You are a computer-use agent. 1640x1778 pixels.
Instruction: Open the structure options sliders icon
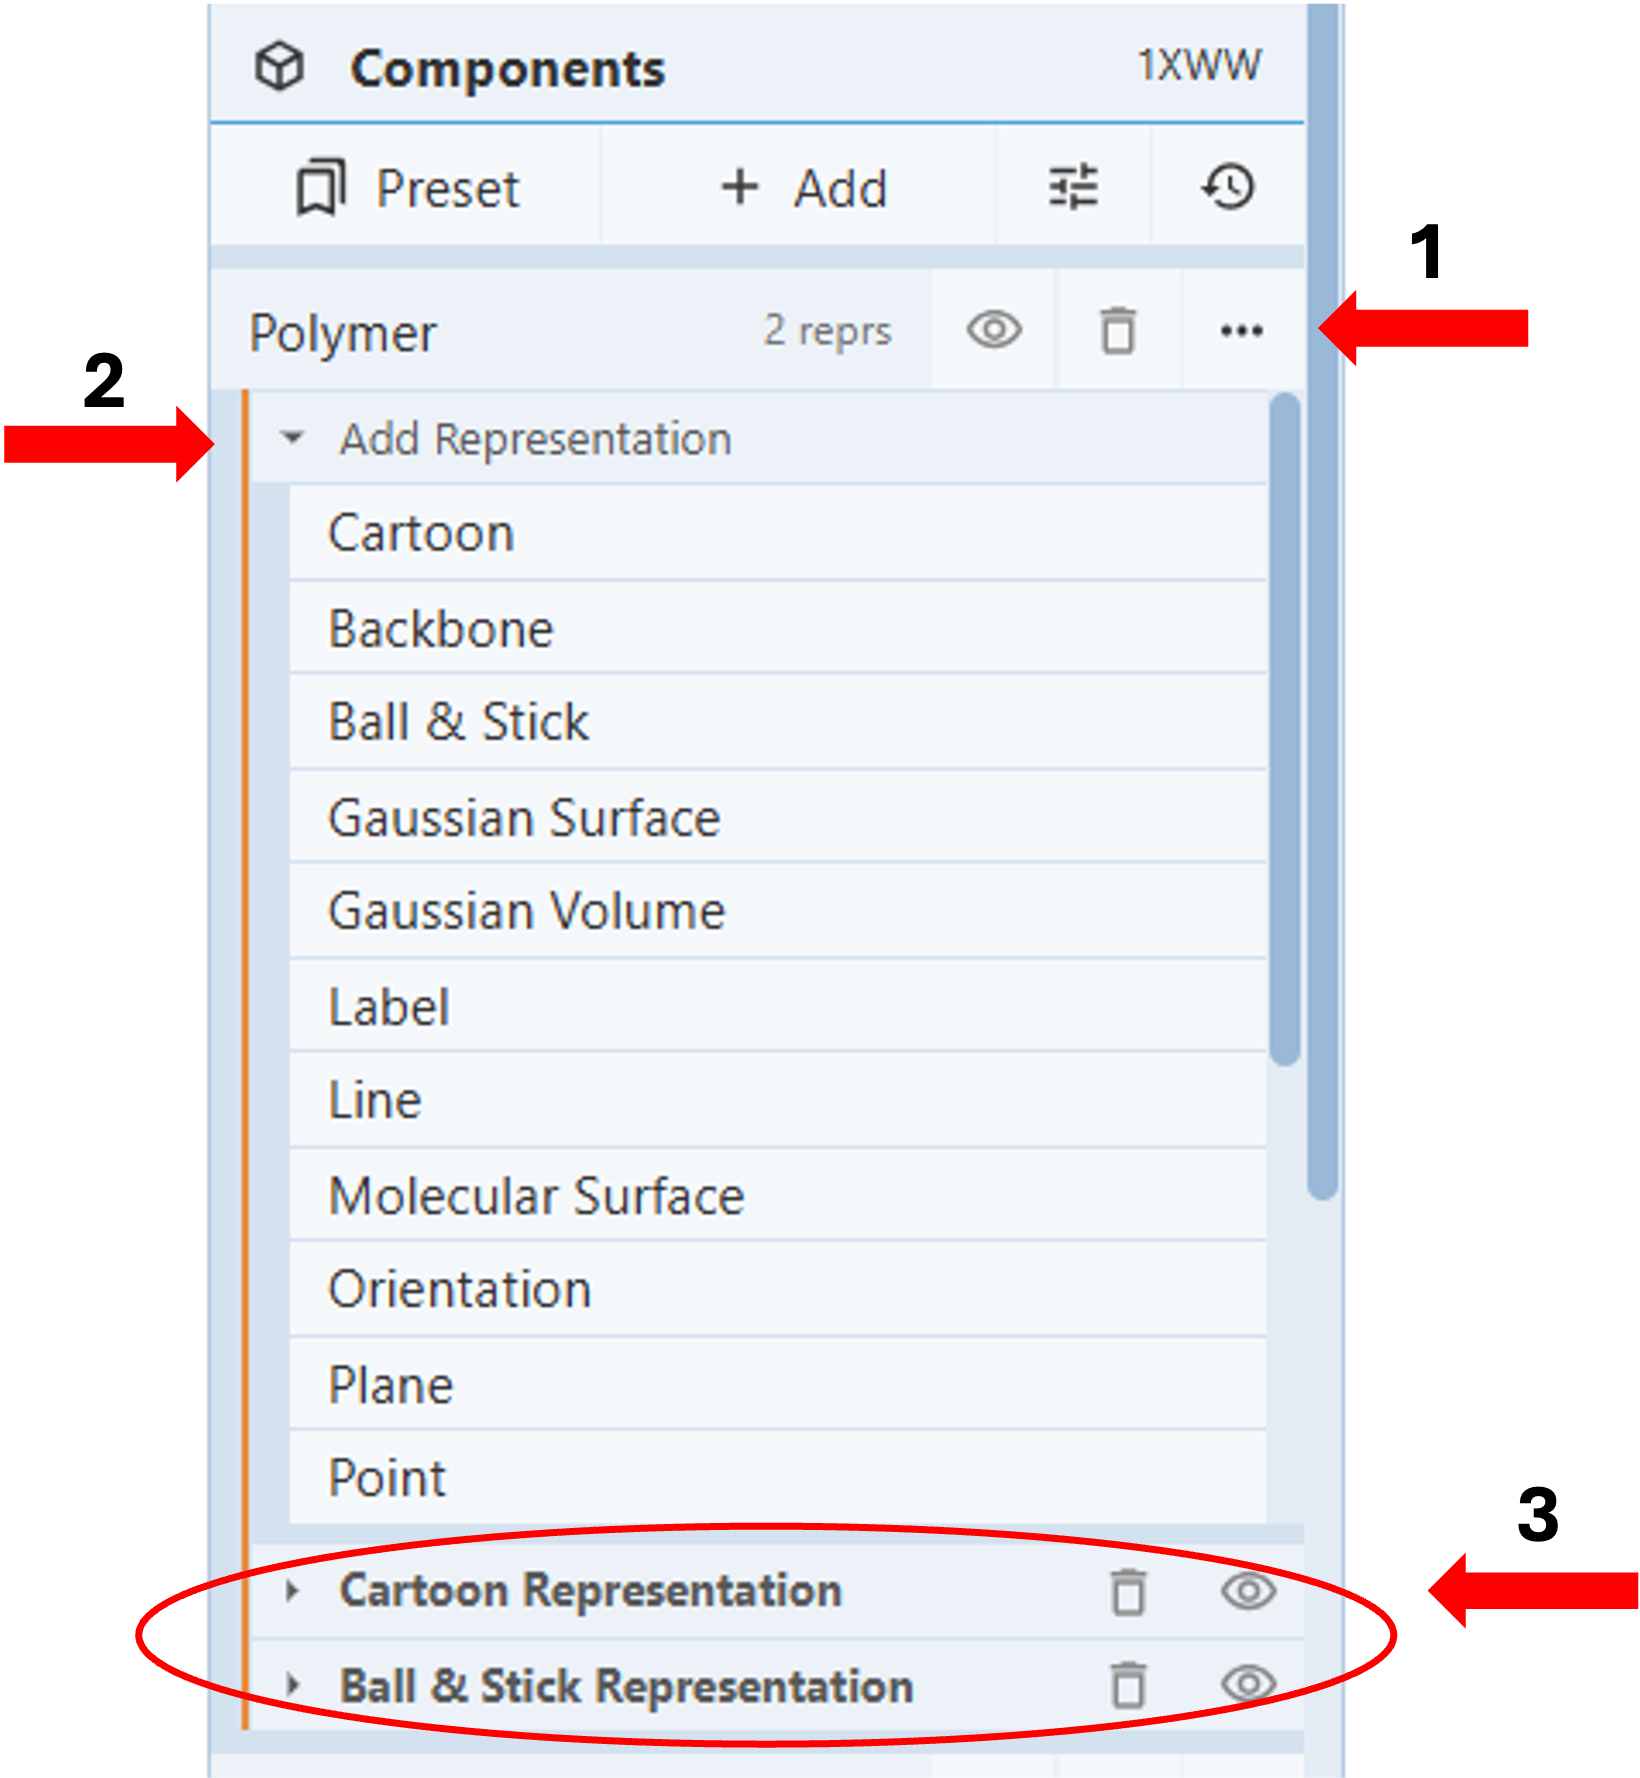click(x=1073, y=187)
